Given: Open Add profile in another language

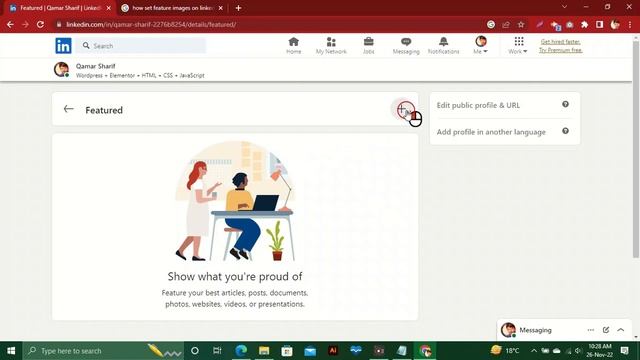Looking at the screenshot, I should coord(491,132).
